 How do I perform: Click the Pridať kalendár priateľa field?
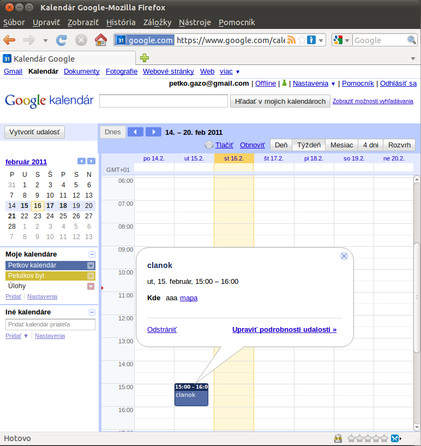click(50, 324)
